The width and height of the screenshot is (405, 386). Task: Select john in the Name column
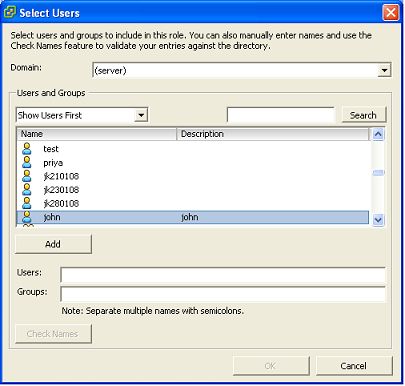coord(52,217)
